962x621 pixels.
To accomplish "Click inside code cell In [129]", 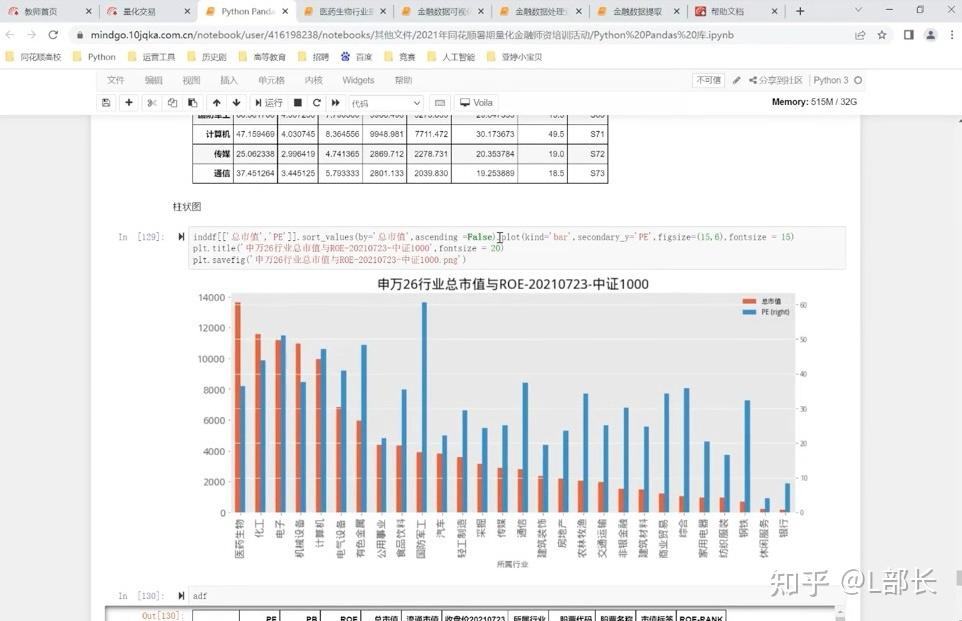I will click(517, 248).
